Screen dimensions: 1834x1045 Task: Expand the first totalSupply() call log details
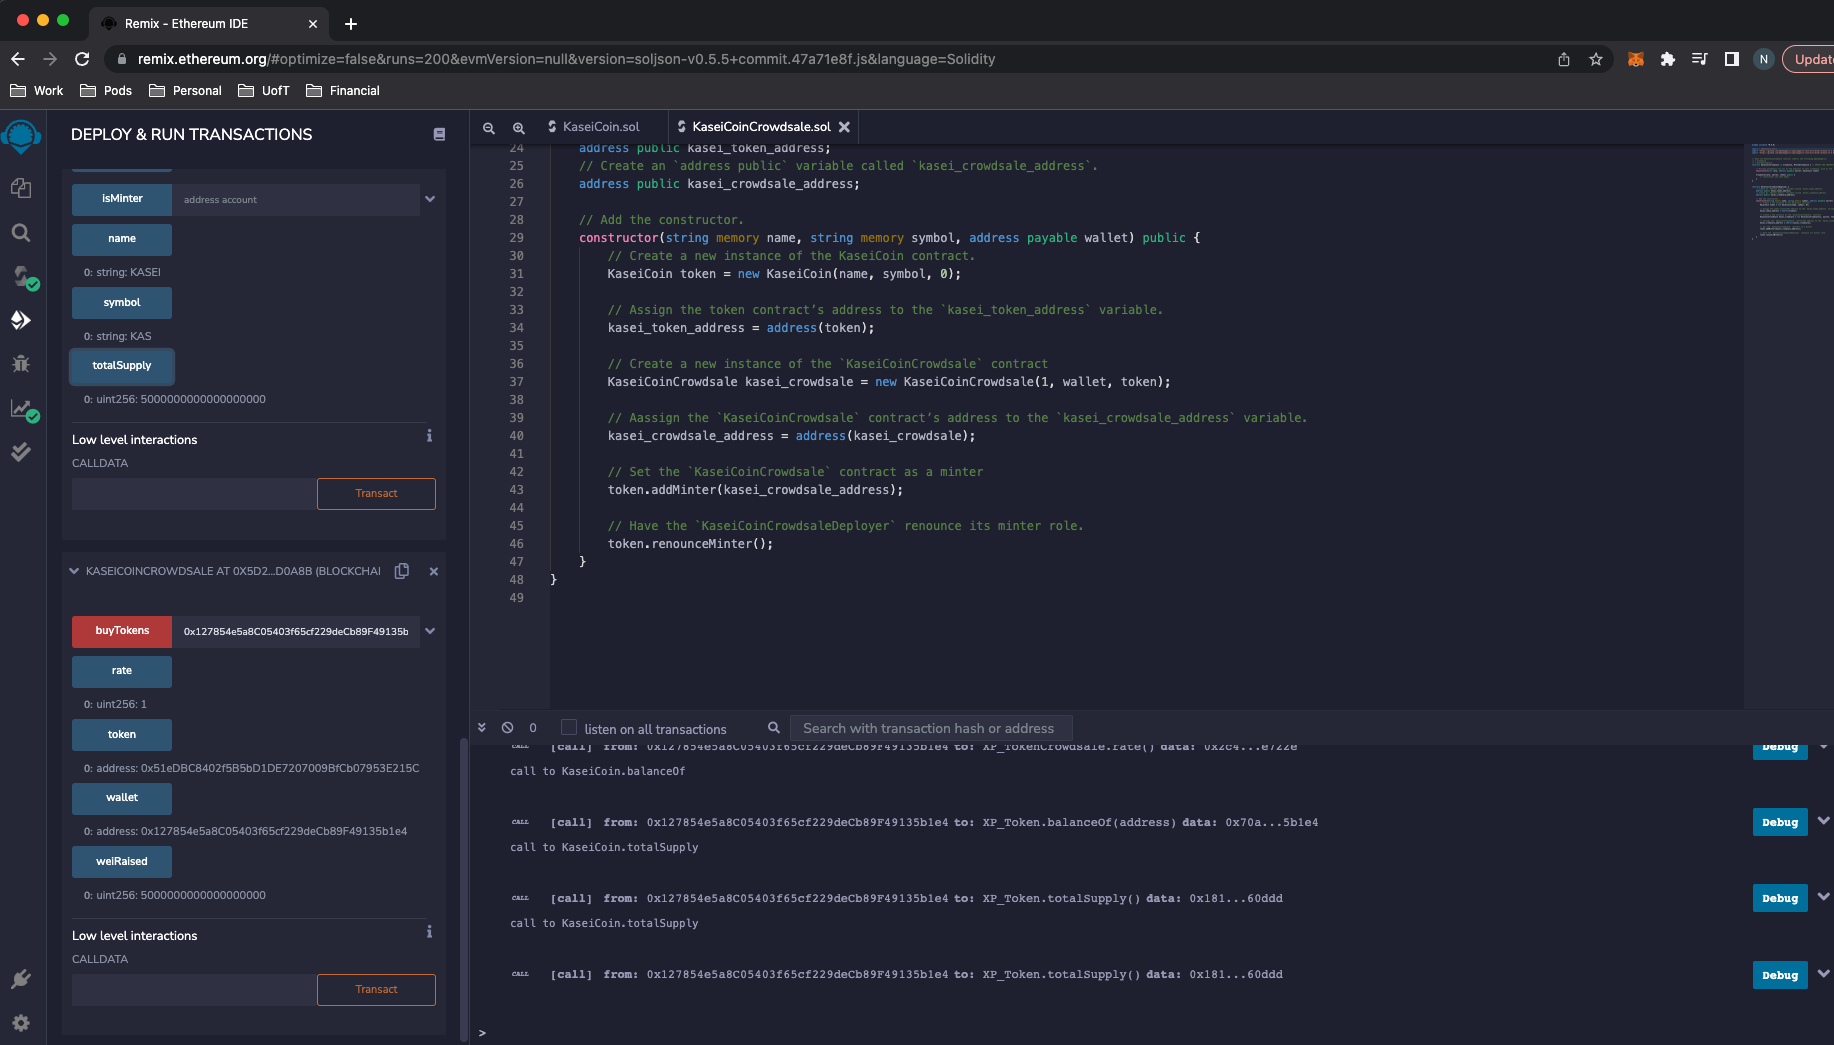1823,897
